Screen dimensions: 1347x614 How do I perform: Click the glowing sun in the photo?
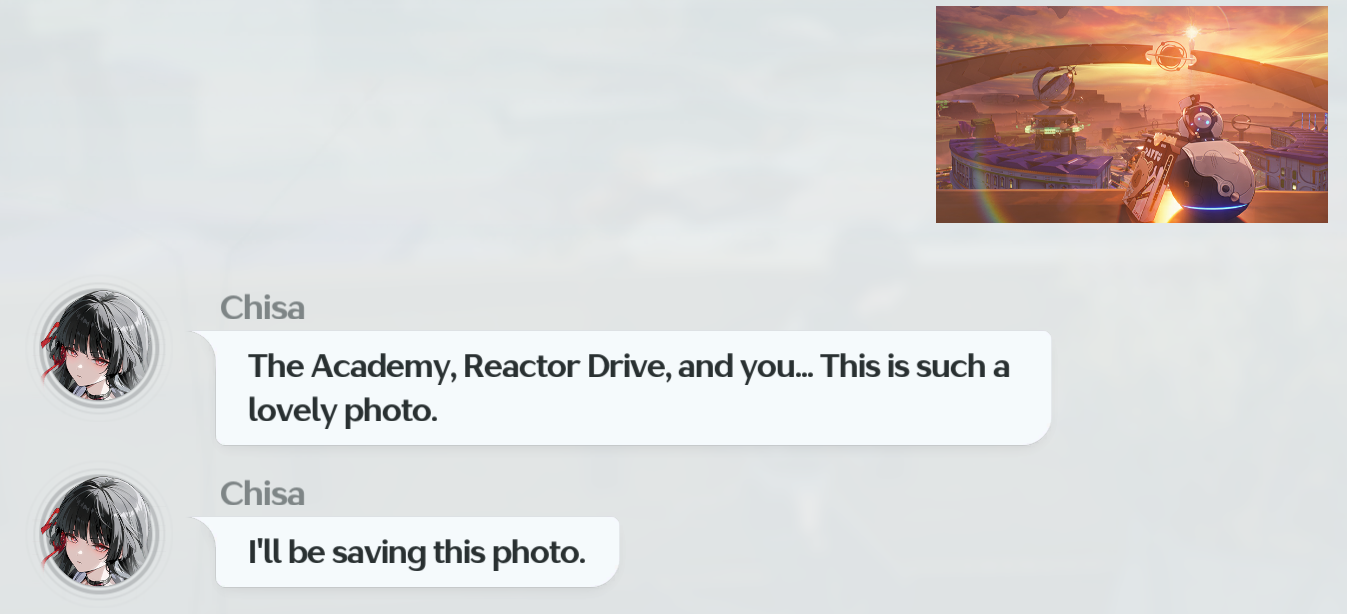[x=1191, y=33]
